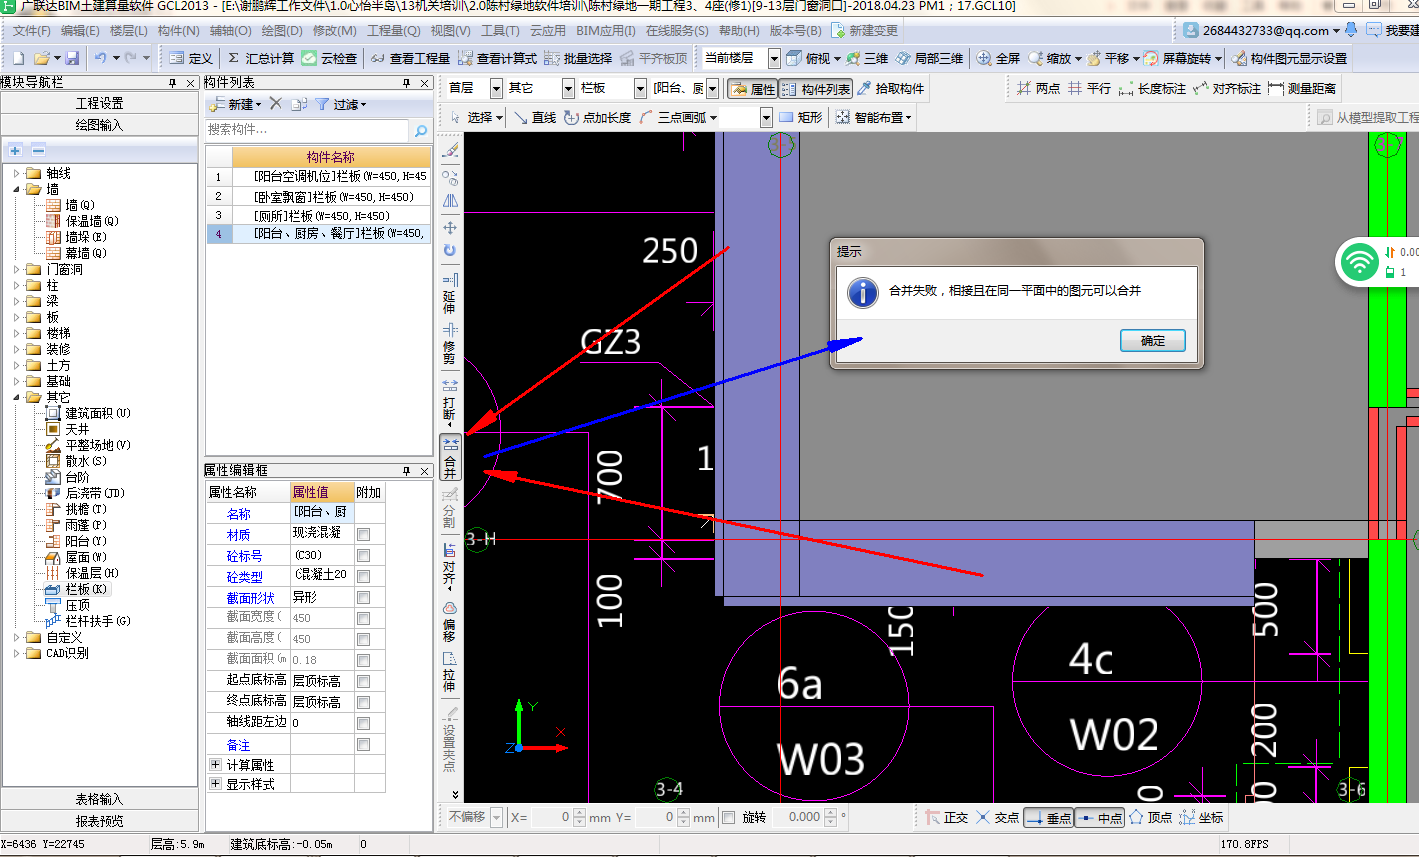Expand the 显示样式 section
The image size is (1419, 857).
coord(215,784)
